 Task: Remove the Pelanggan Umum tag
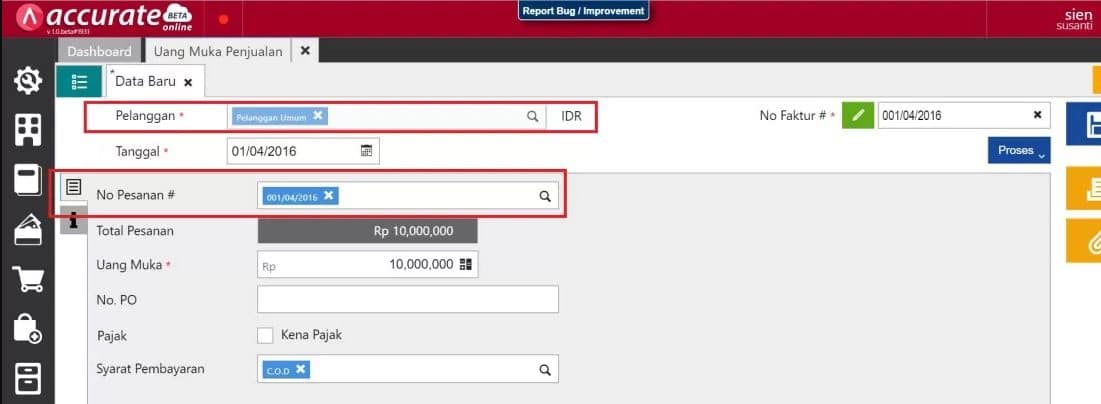(318, 115)
